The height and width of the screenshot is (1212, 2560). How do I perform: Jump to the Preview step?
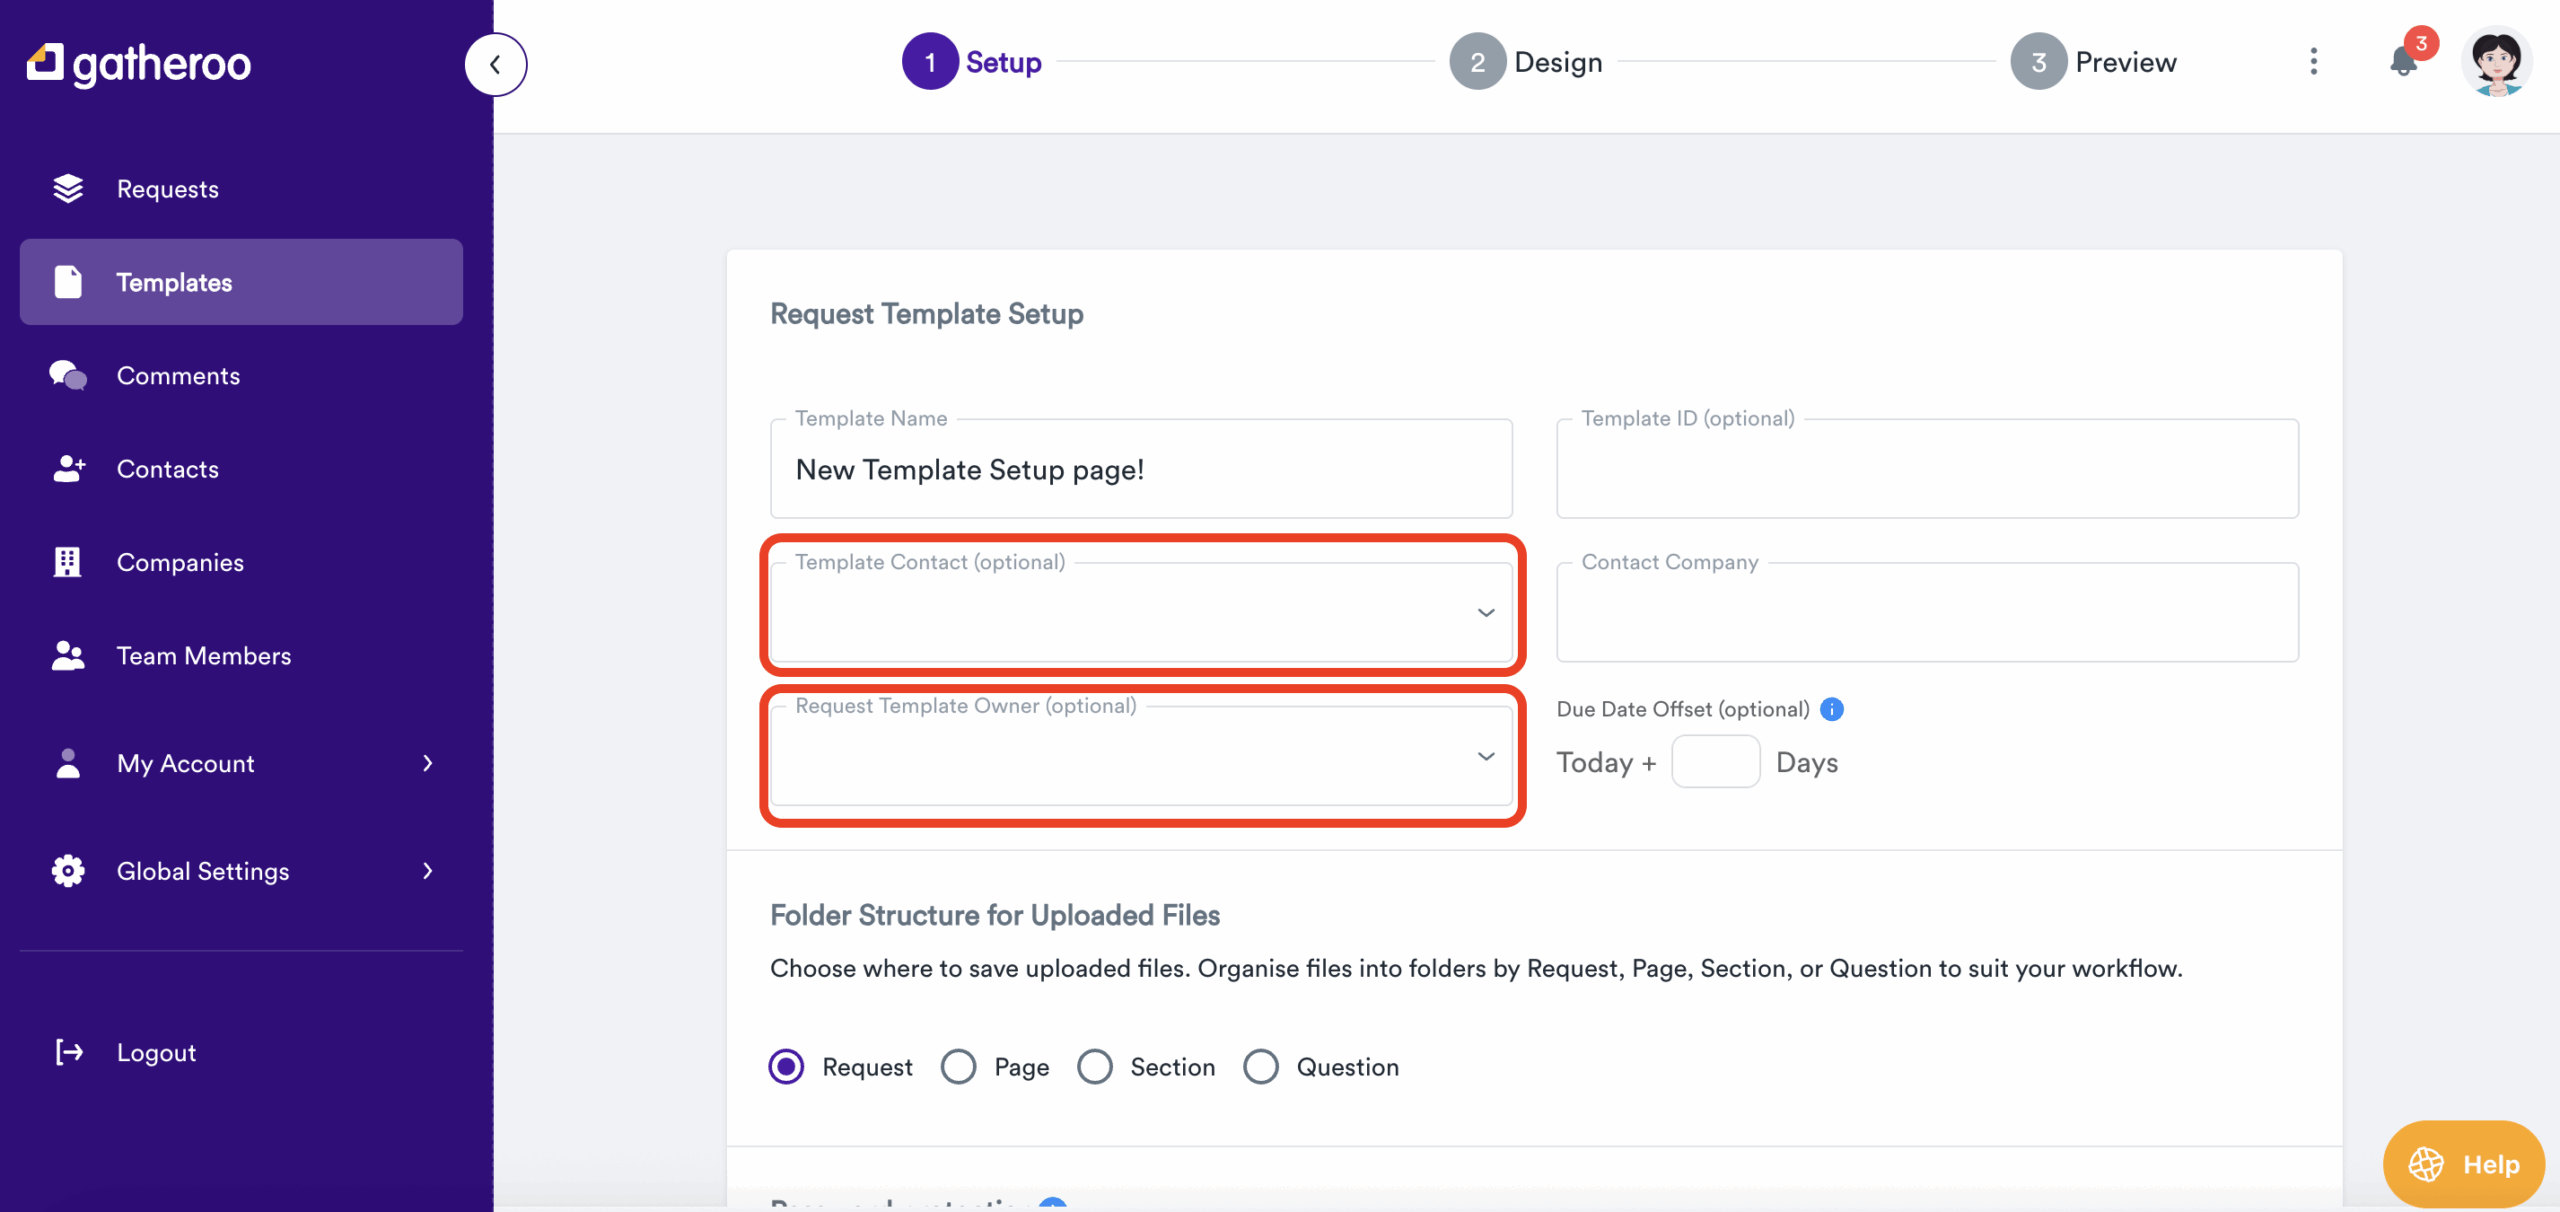click(x=2094, y=62)
